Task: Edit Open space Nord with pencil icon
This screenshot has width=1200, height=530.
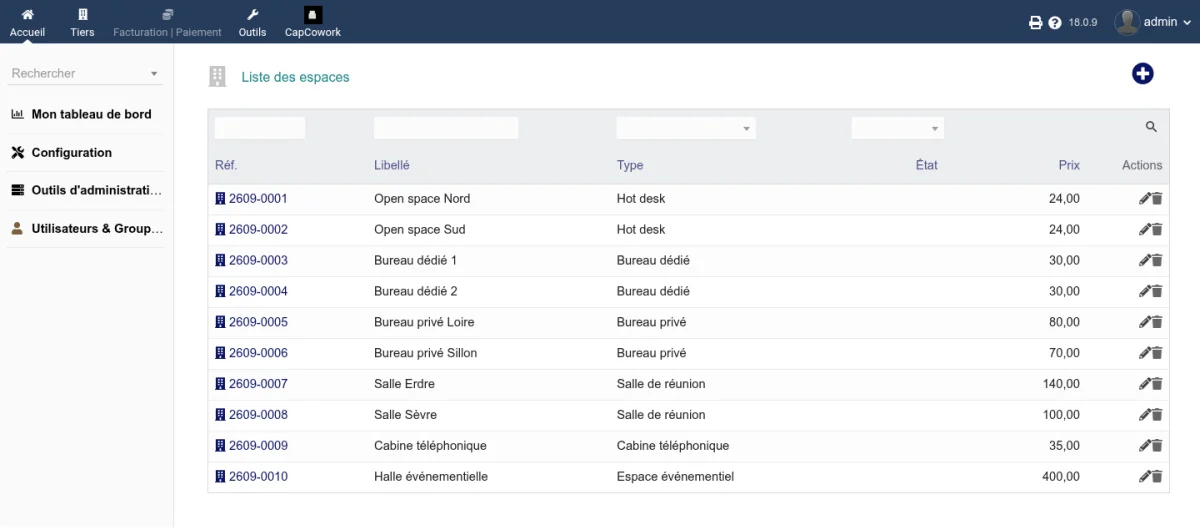Action: 1144,199
